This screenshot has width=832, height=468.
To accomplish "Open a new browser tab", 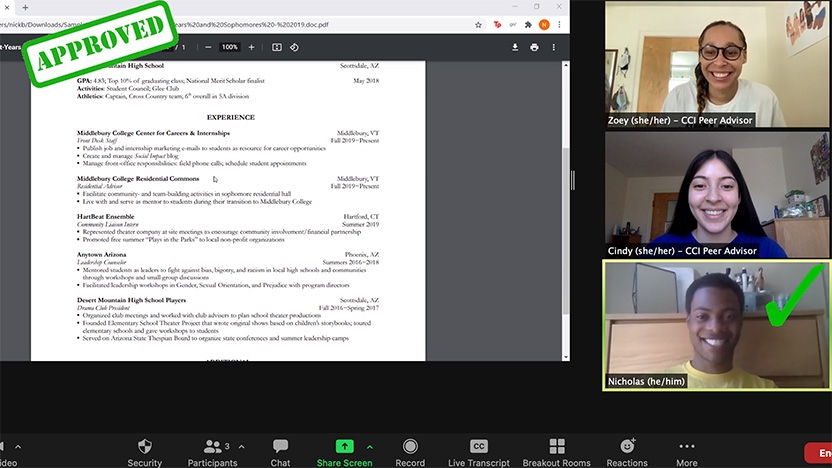I will point(25,7).
